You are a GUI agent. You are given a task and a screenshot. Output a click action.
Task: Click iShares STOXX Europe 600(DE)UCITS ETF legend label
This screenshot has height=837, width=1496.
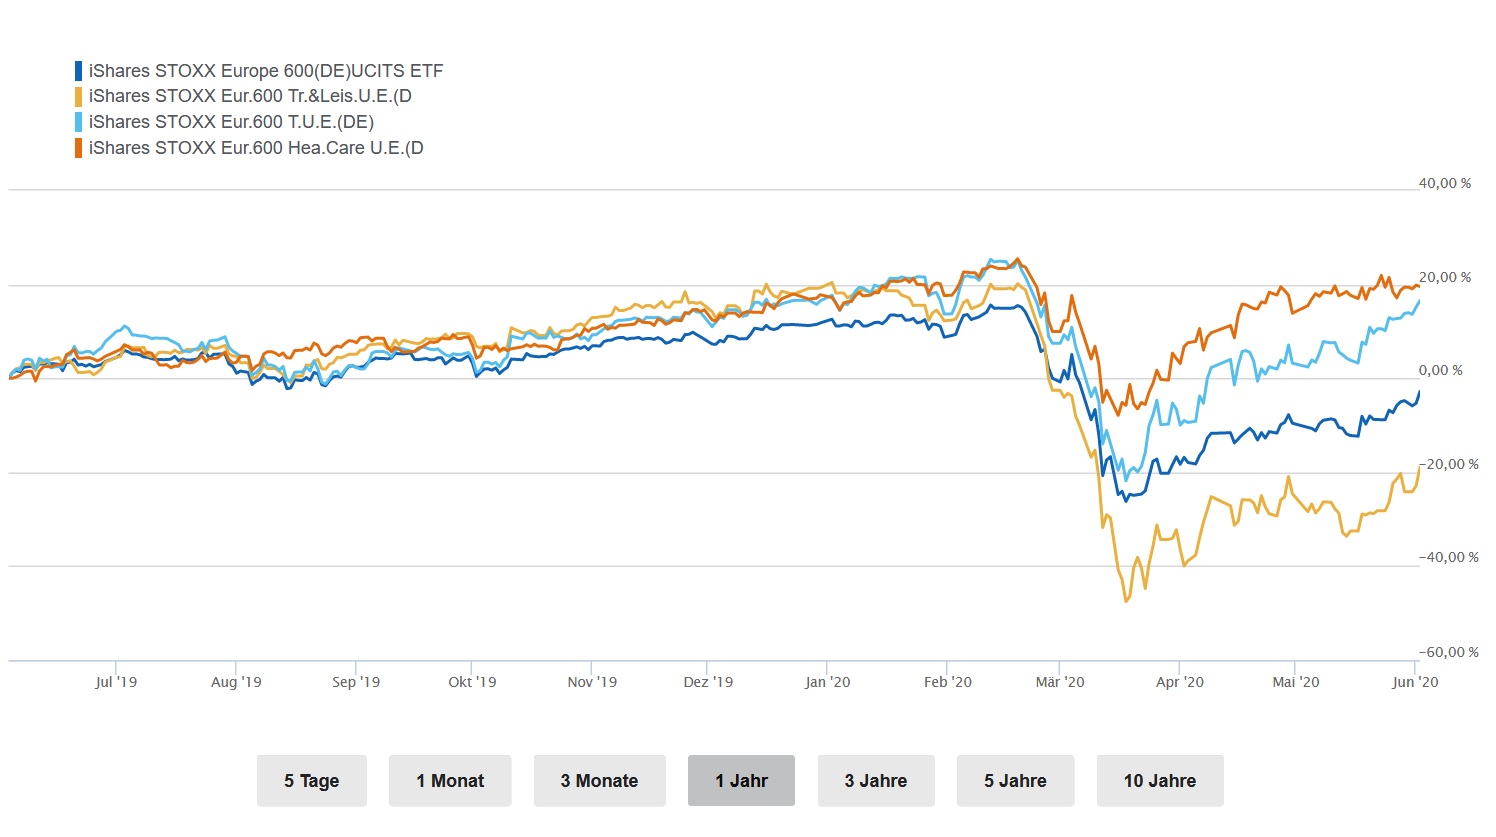tap(266, 71)
